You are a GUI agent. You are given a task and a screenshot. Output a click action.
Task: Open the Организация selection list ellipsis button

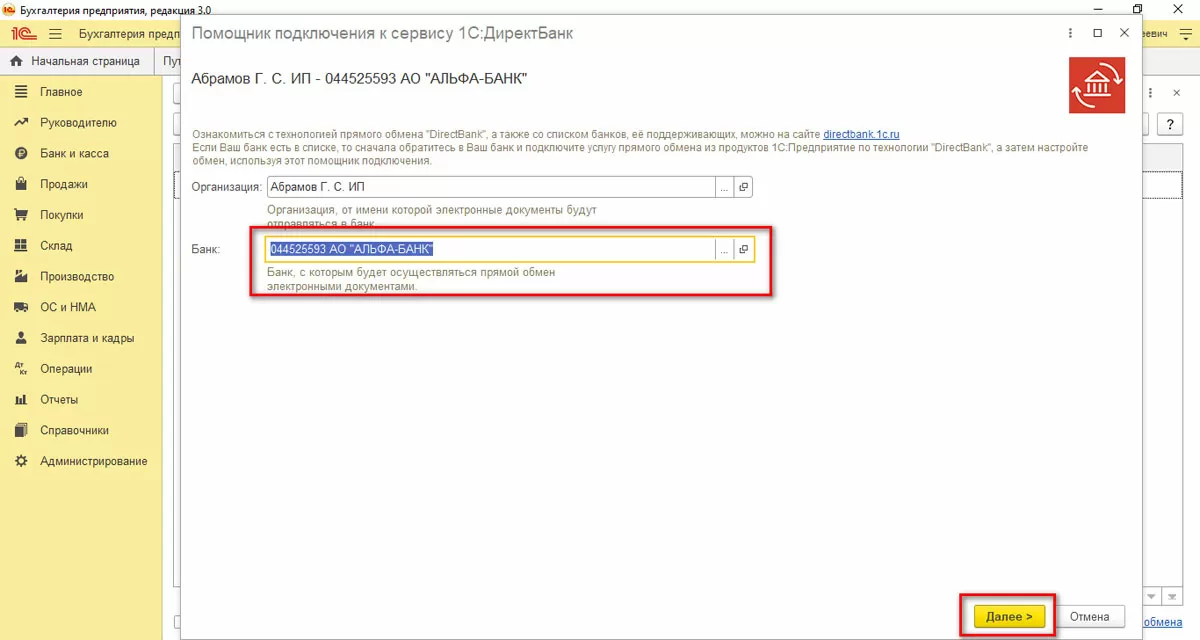pyautogui.click(x=725, y=187)
